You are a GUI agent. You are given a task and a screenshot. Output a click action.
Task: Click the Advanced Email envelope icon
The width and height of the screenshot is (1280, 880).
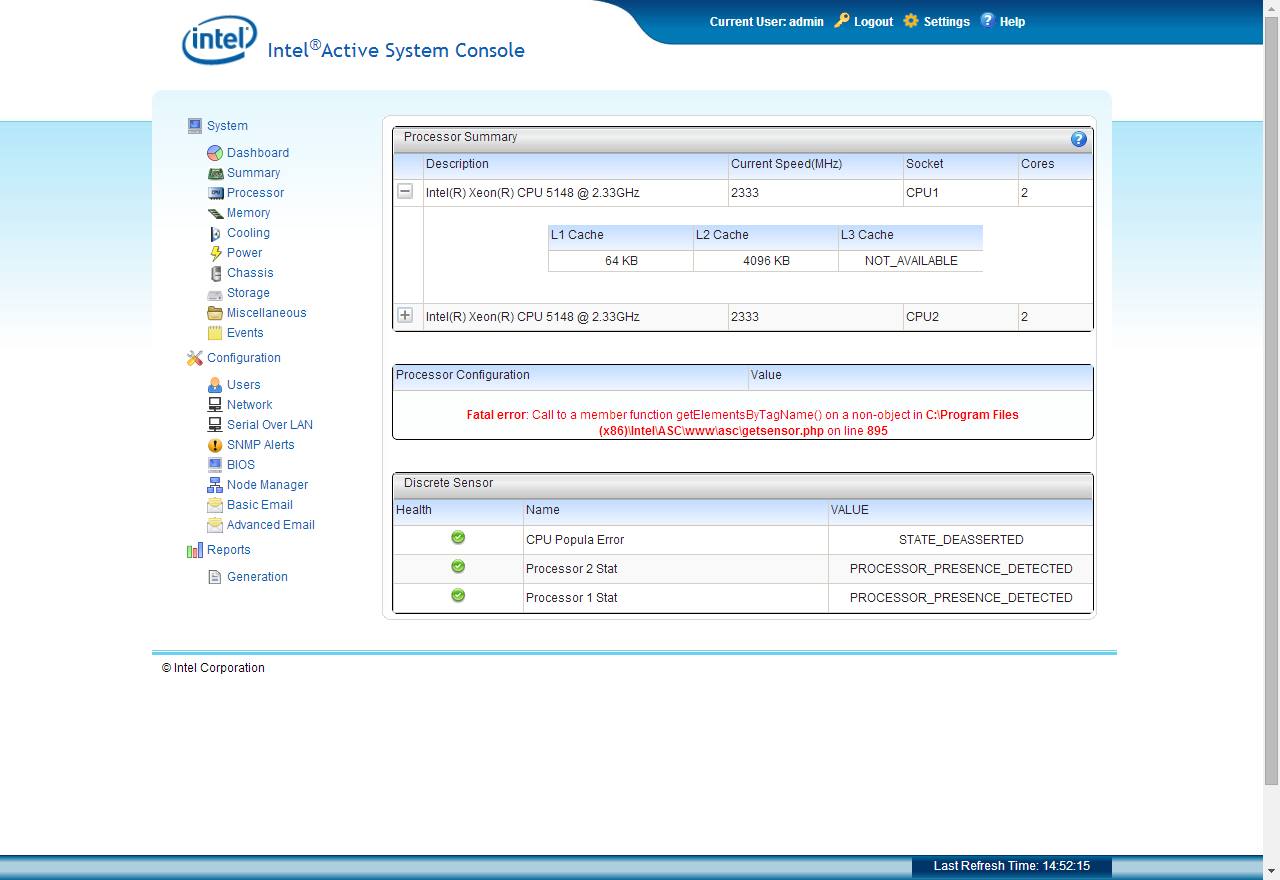[215, 525]
